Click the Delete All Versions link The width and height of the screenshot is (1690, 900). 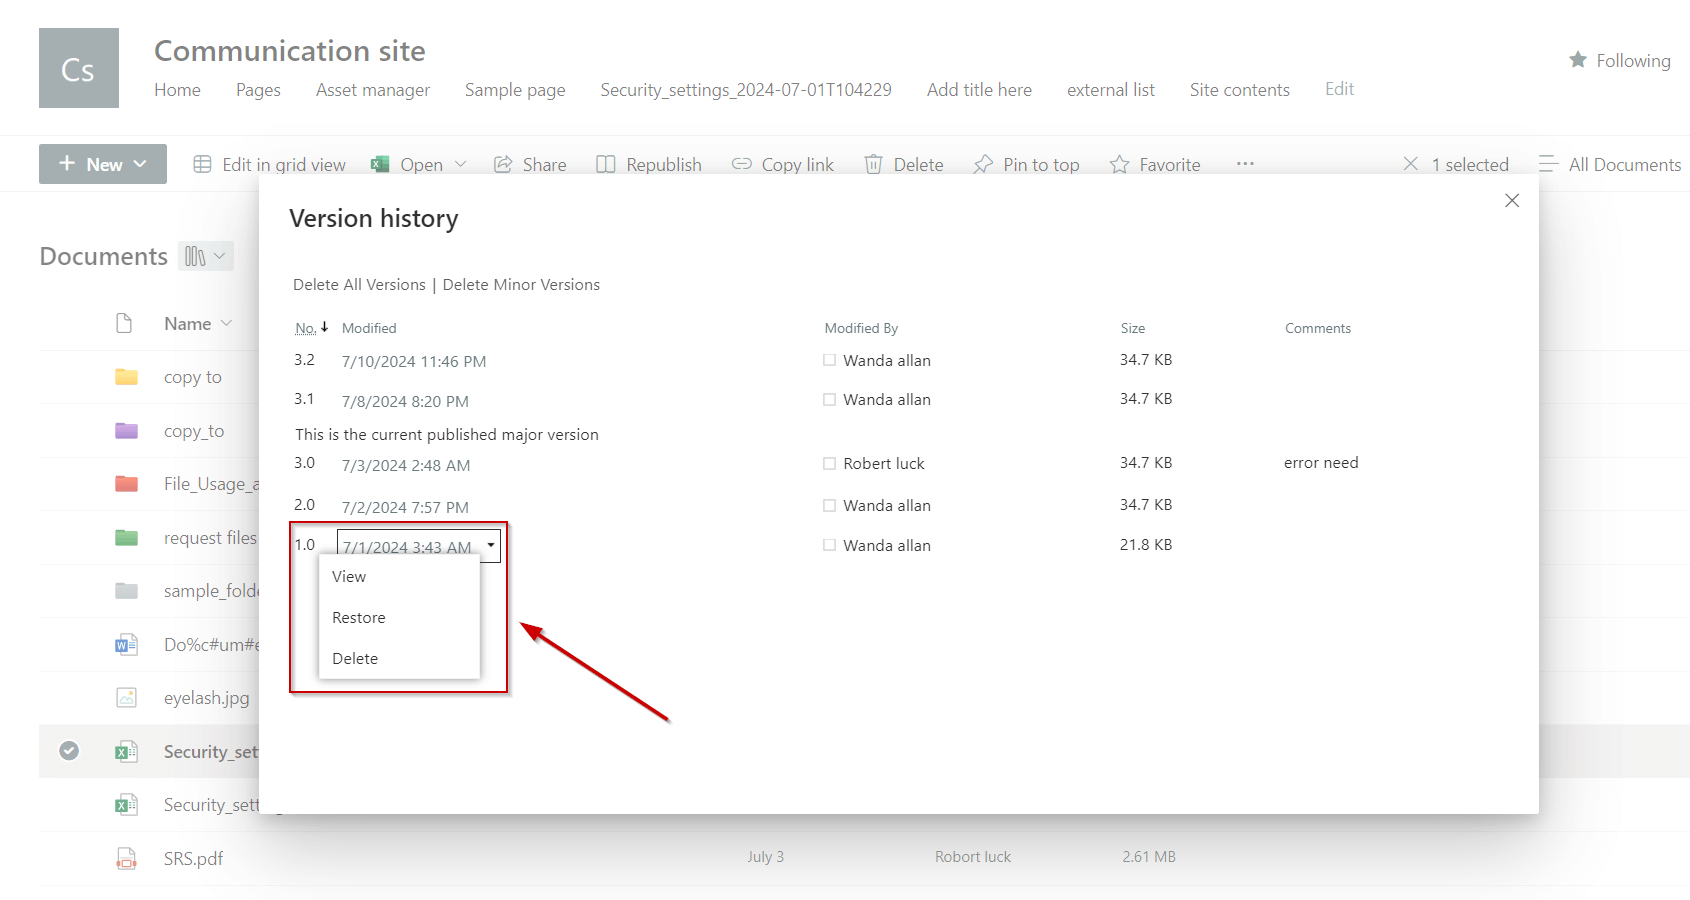(358, 284)
